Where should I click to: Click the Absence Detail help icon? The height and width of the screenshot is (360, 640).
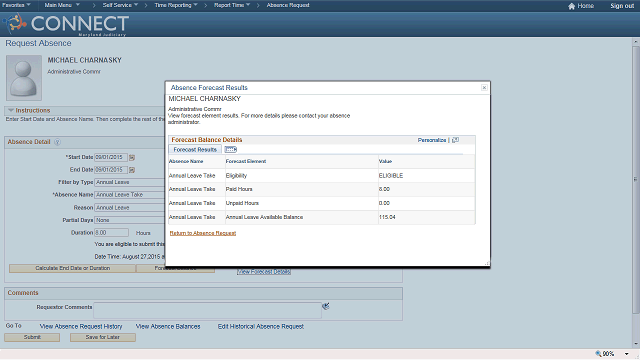point(57,142)
